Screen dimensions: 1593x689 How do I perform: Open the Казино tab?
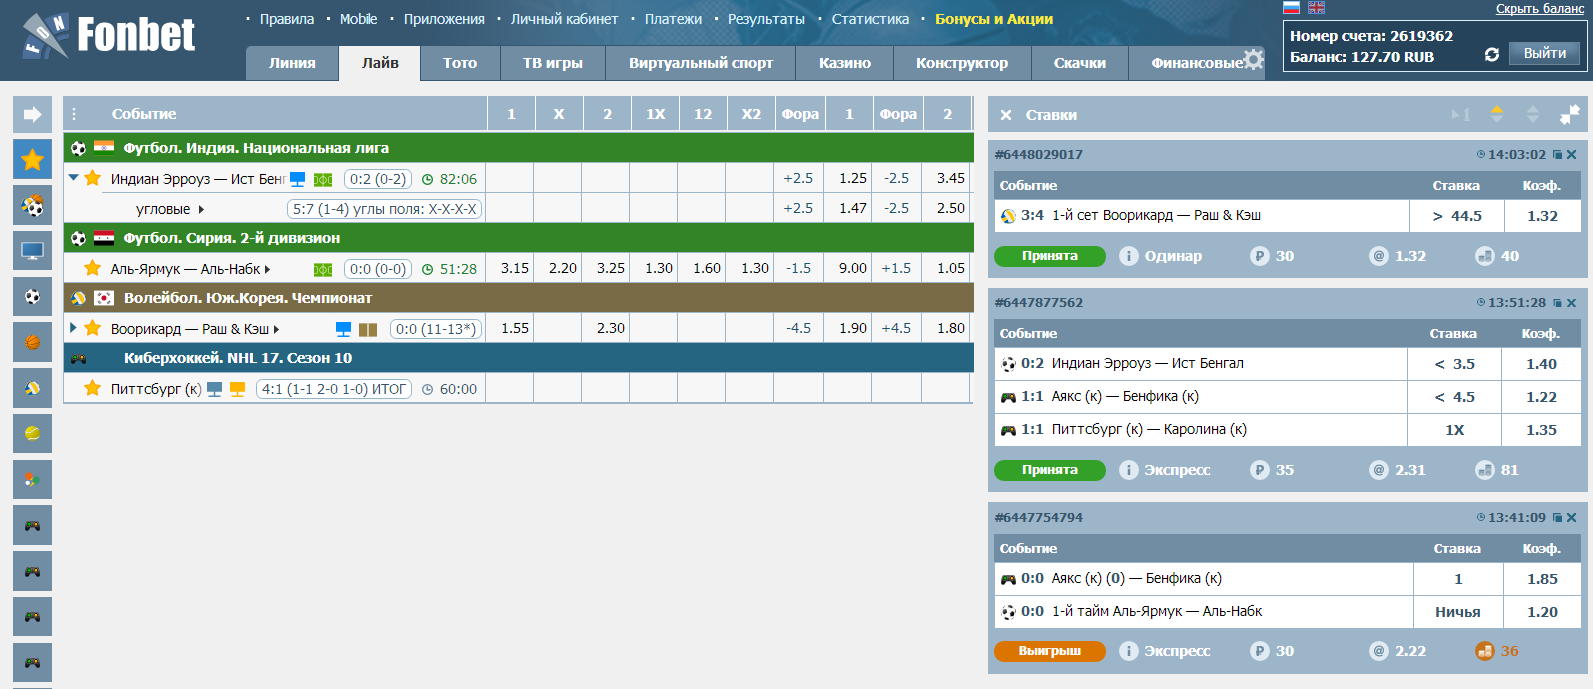[x=844, y=63]
